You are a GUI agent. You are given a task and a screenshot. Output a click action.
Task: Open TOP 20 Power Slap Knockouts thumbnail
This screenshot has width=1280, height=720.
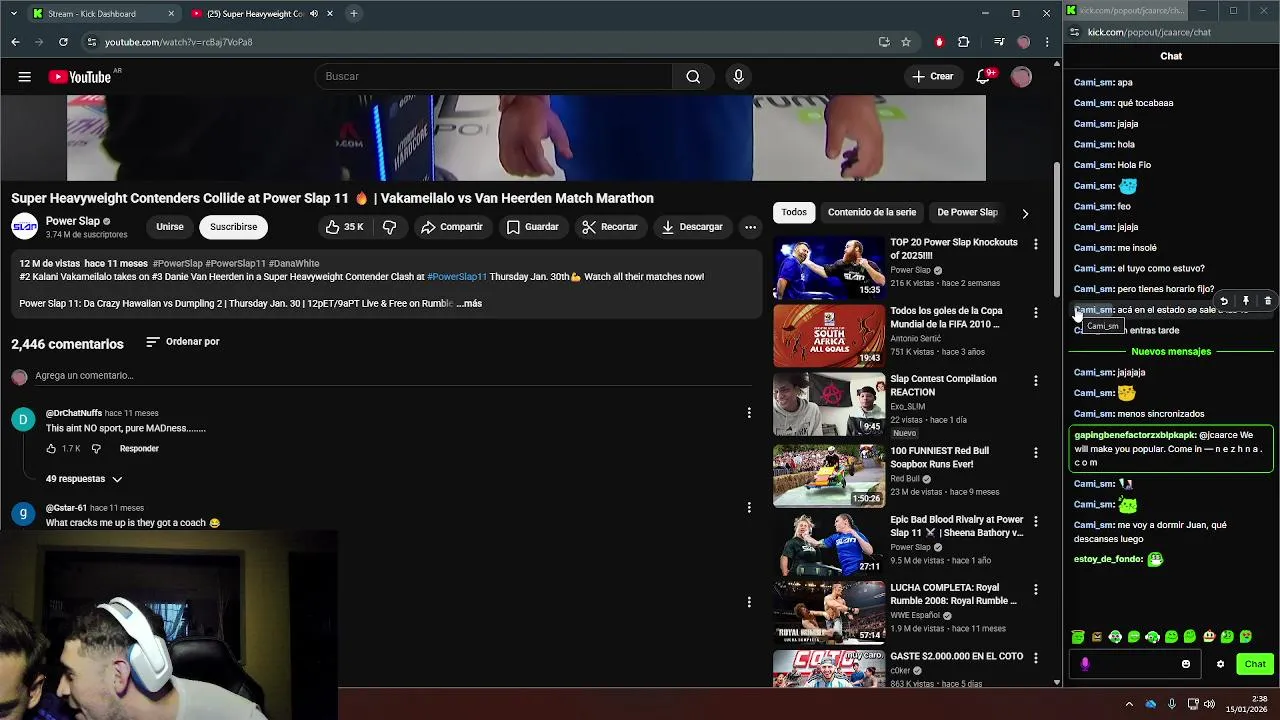click(829, 267)
